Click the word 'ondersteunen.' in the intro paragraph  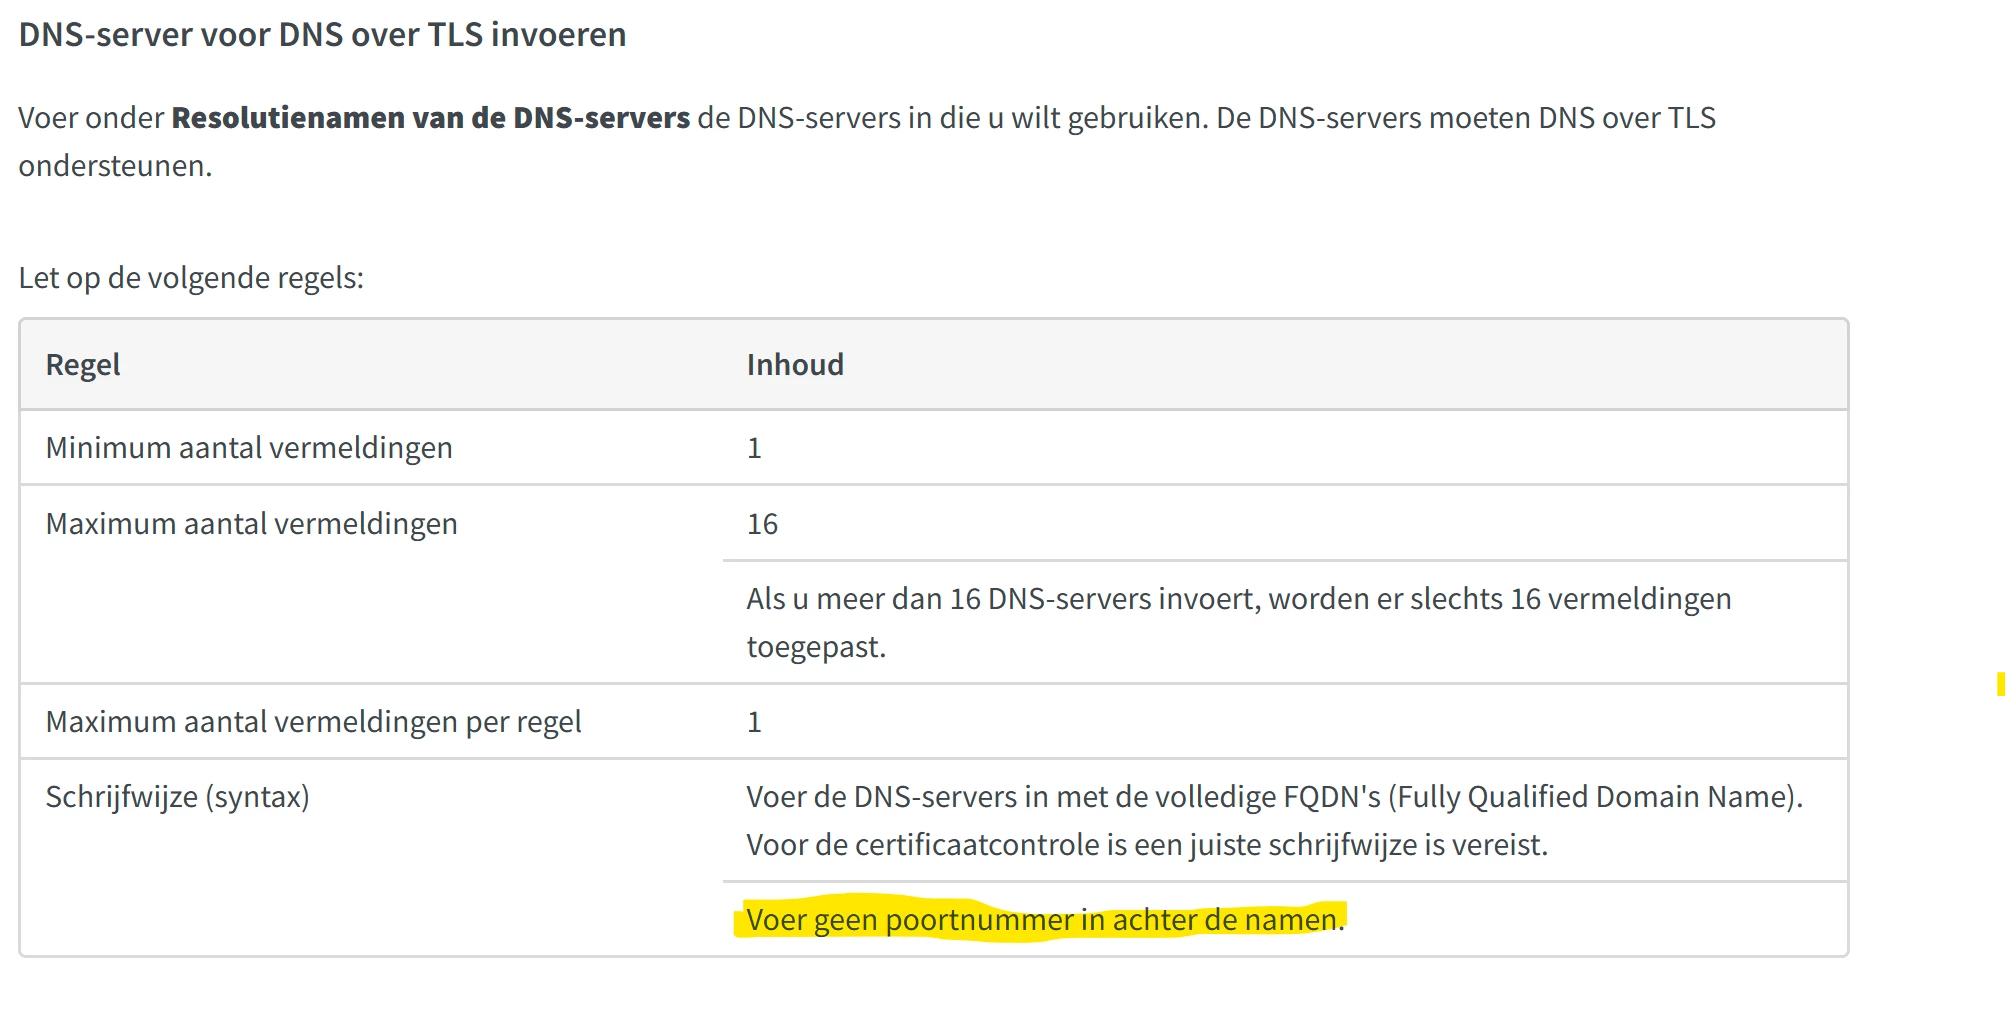pos(115,166)
